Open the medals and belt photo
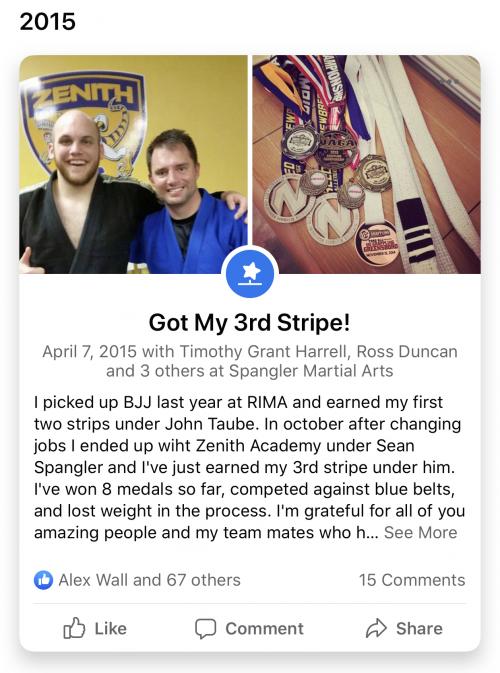The image size is (500, 673). (x=367, y=164)
